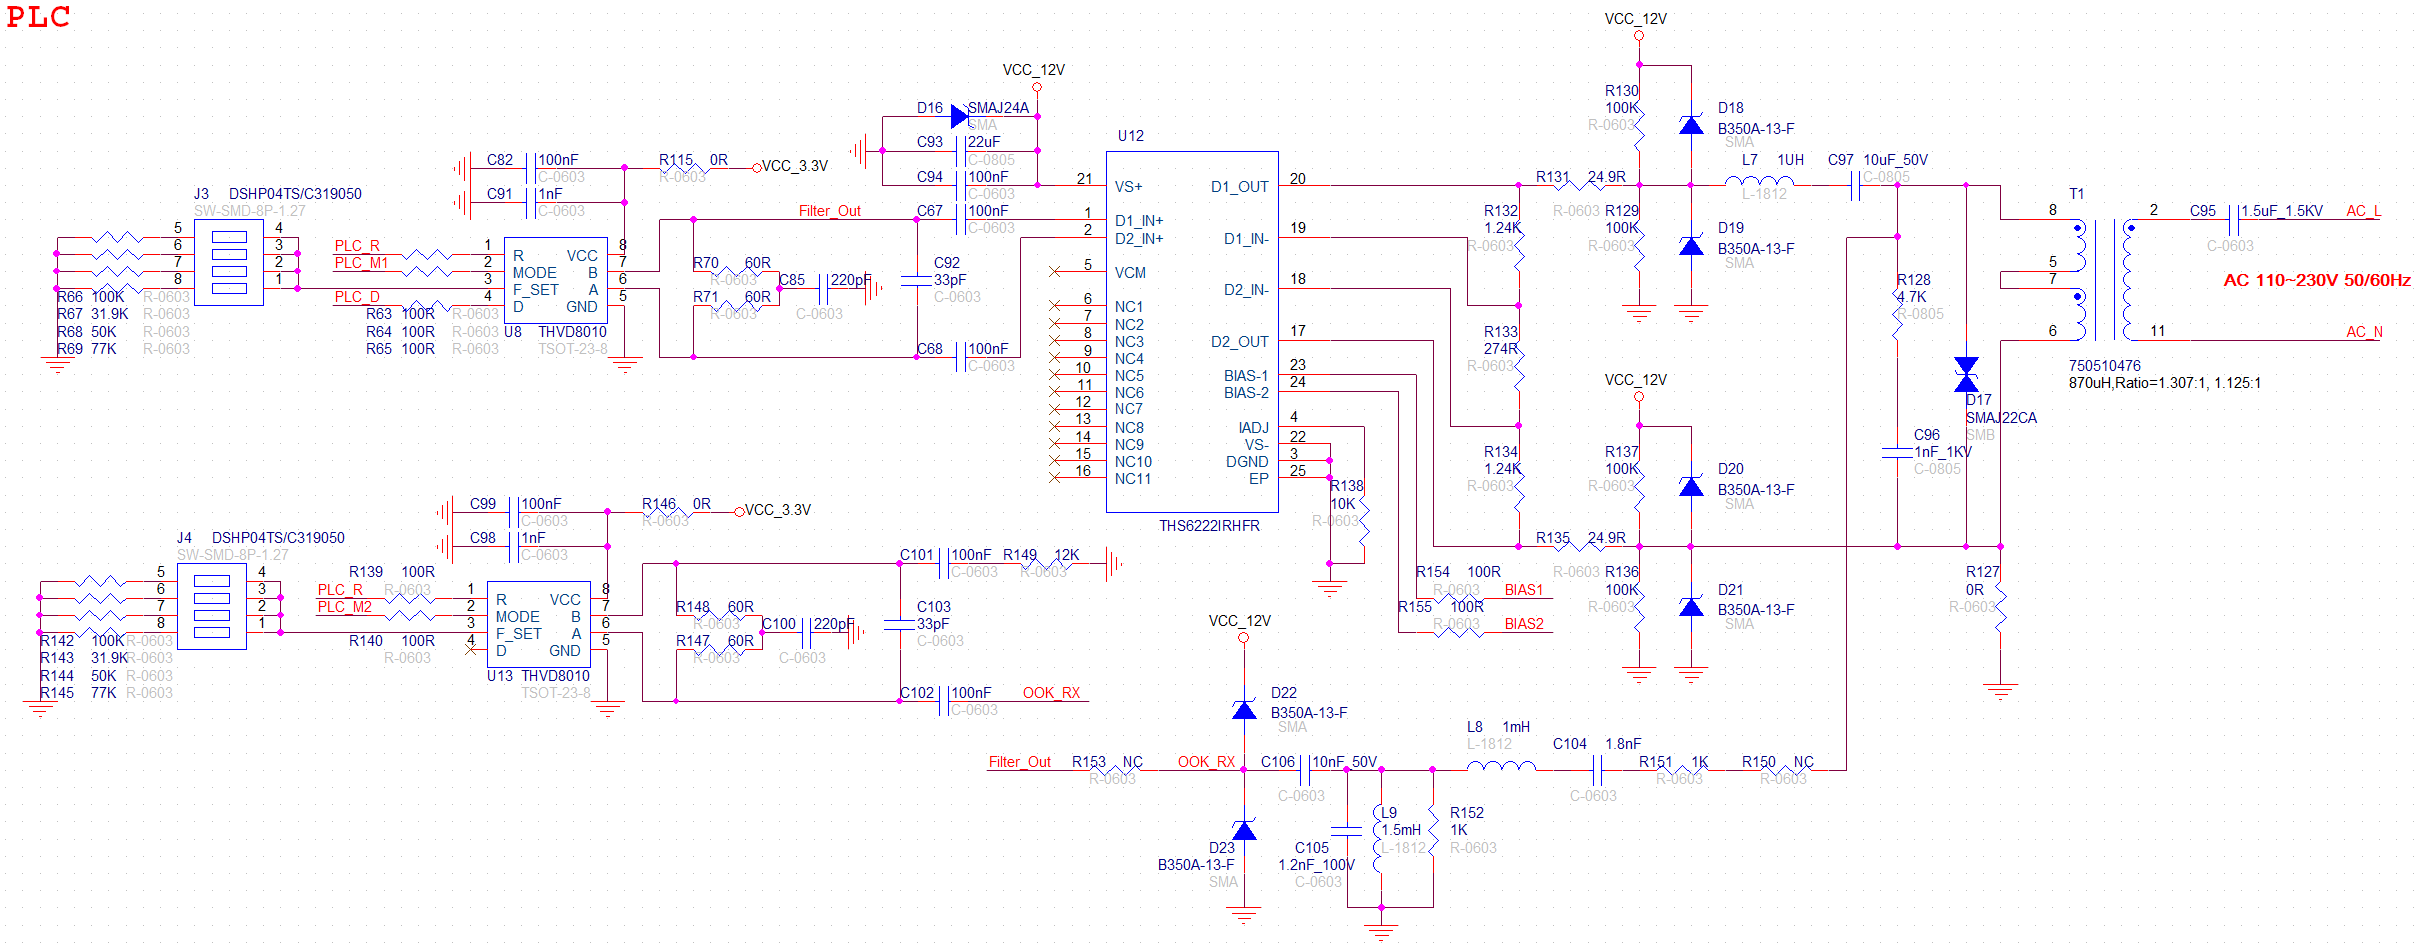Click the D23 diode symbol

coord(1244,829)
